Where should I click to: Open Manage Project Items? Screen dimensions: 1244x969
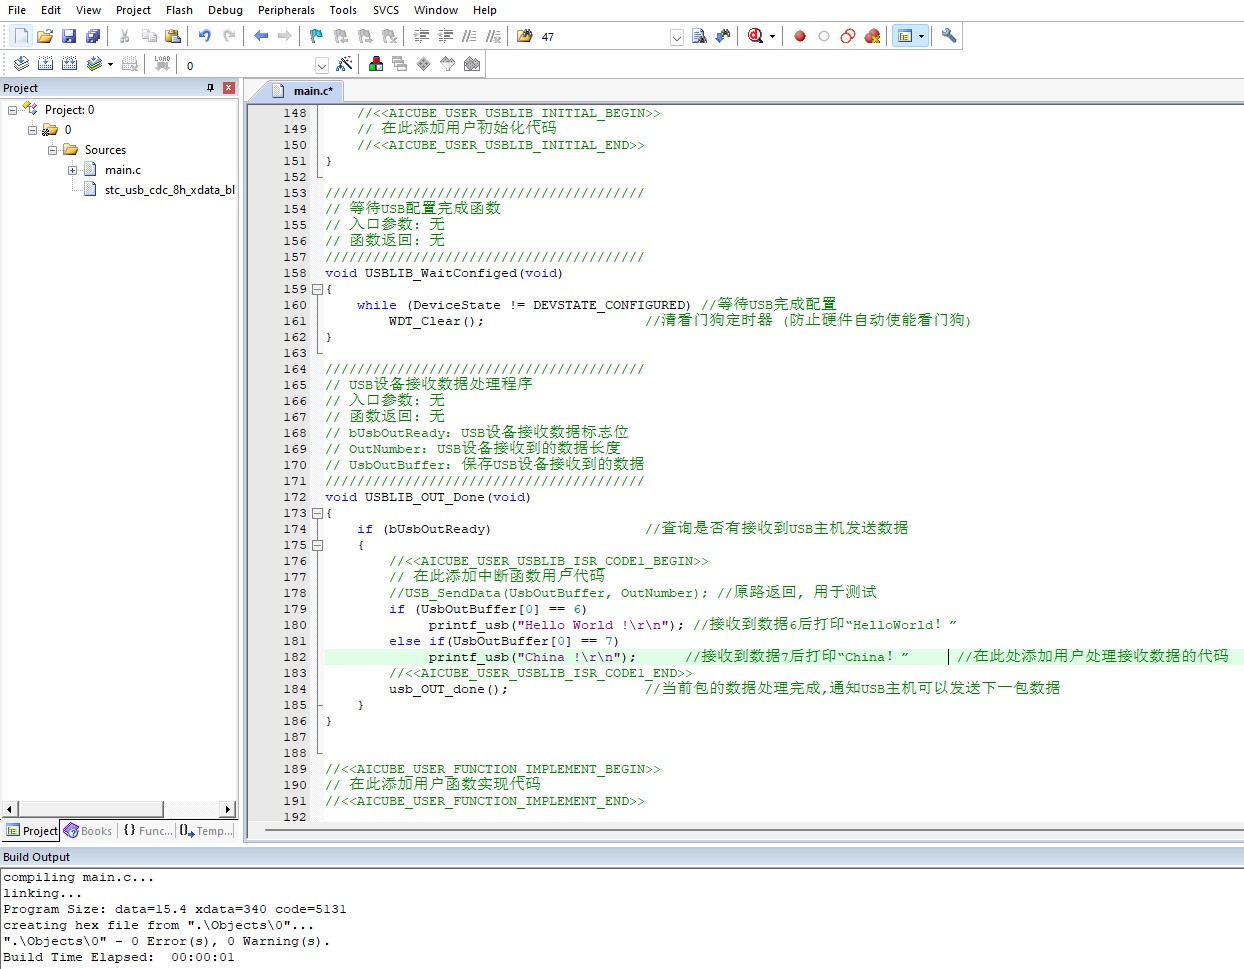pyautogui.click(x=376, y=64)
